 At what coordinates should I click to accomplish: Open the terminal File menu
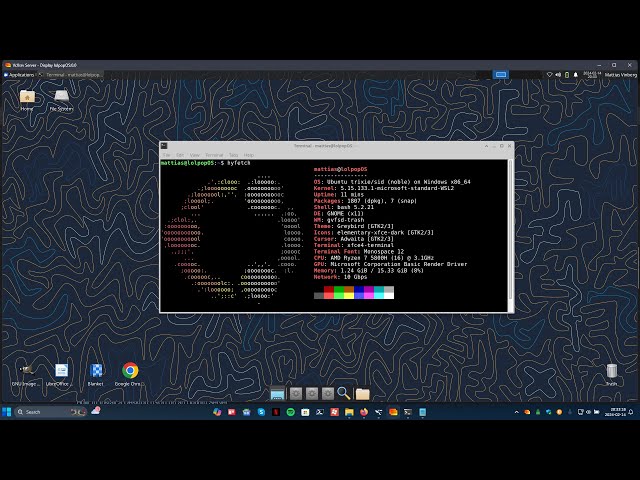167,155
